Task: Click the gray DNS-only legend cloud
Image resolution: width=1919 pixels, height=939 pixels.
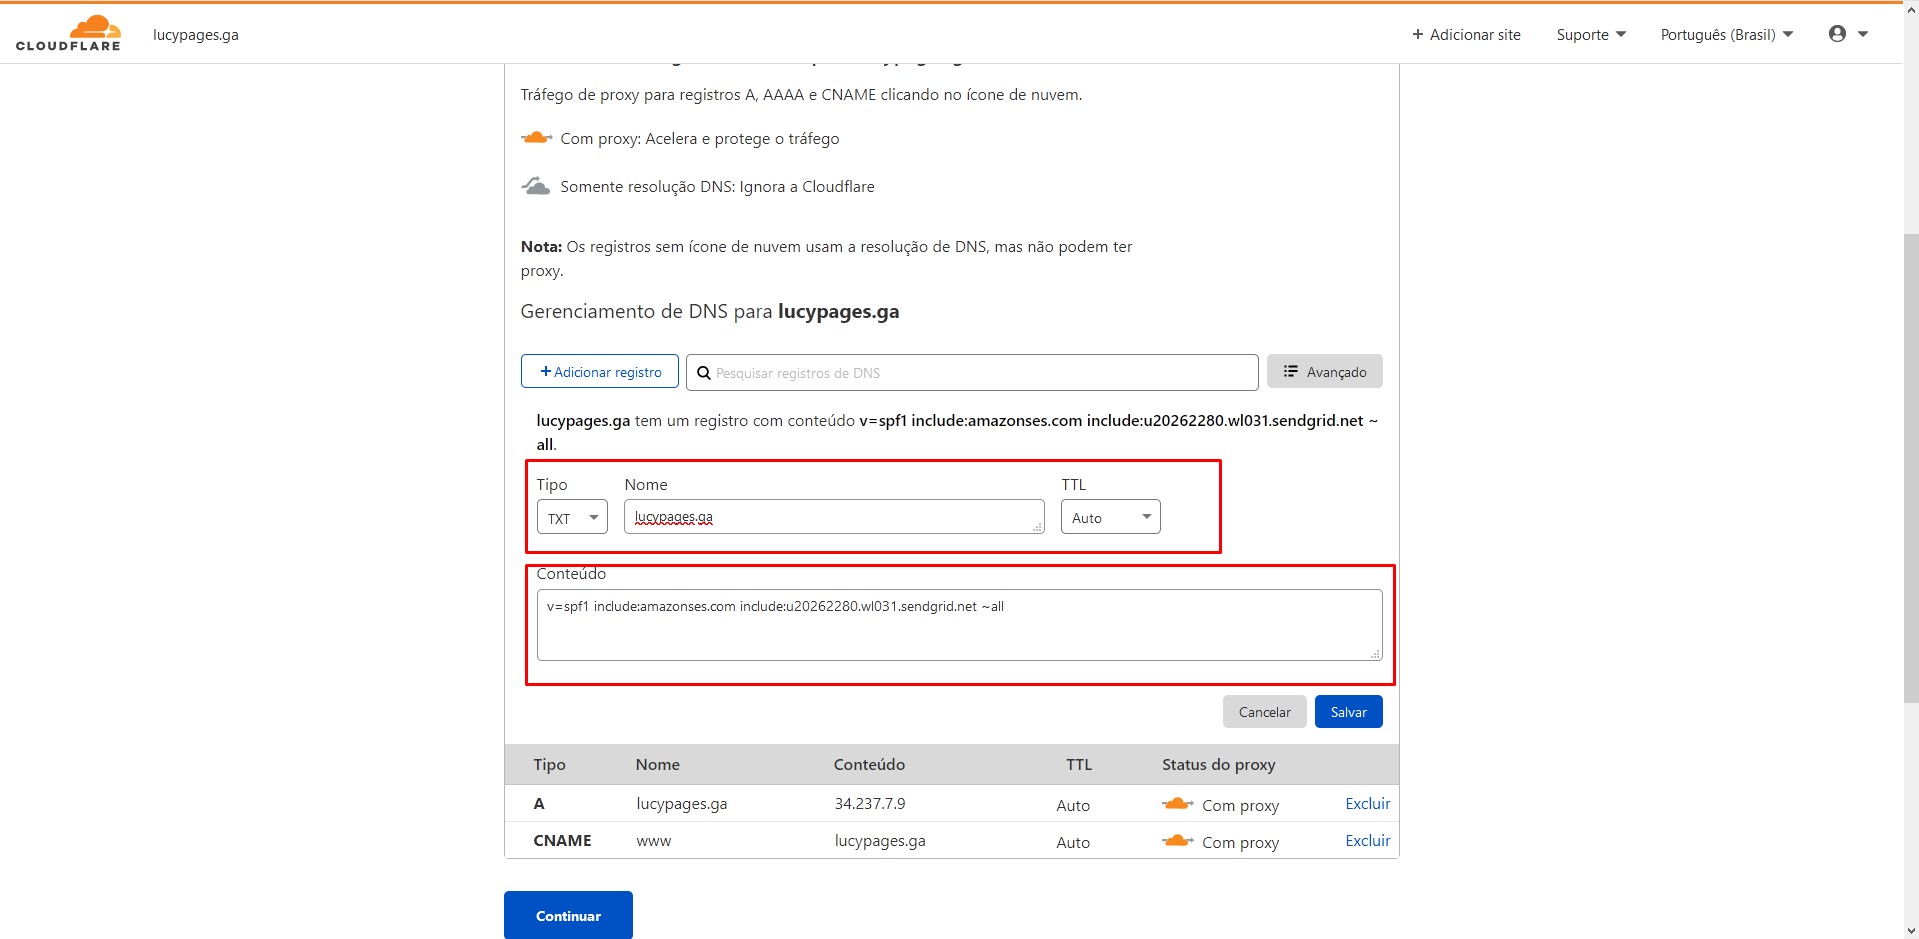Action: 536,186
